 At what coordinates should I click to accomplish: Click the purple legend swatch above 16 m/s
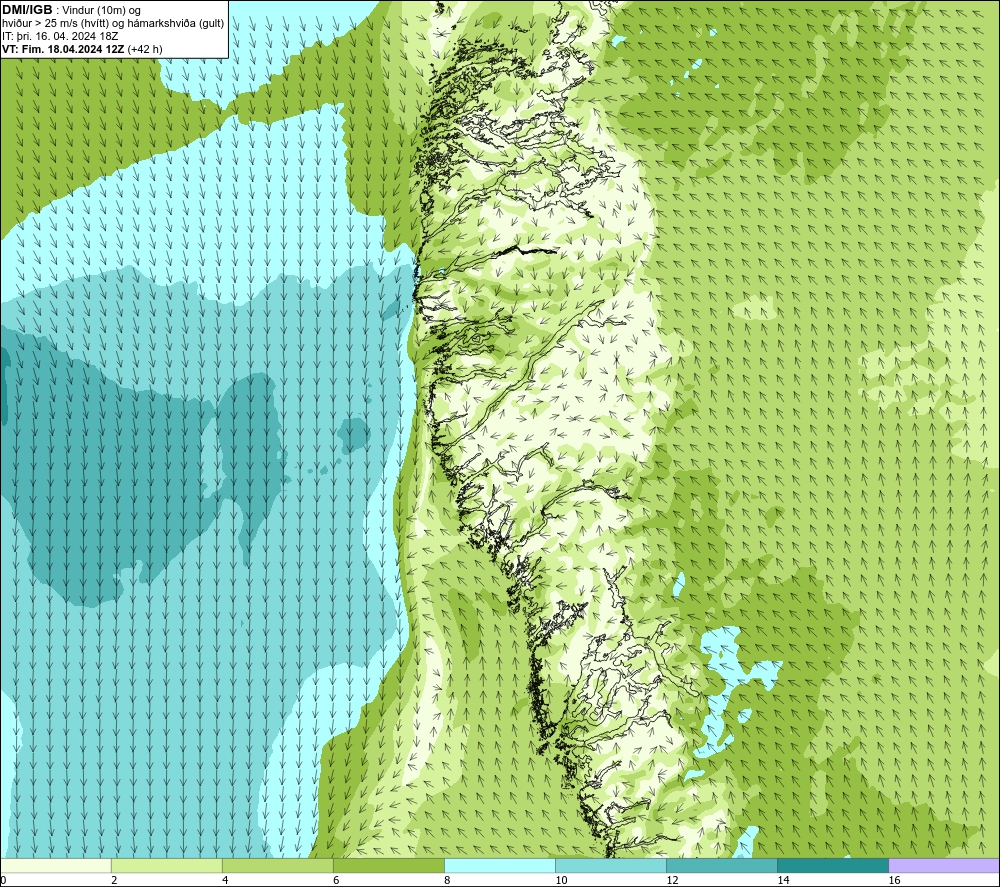944,866
